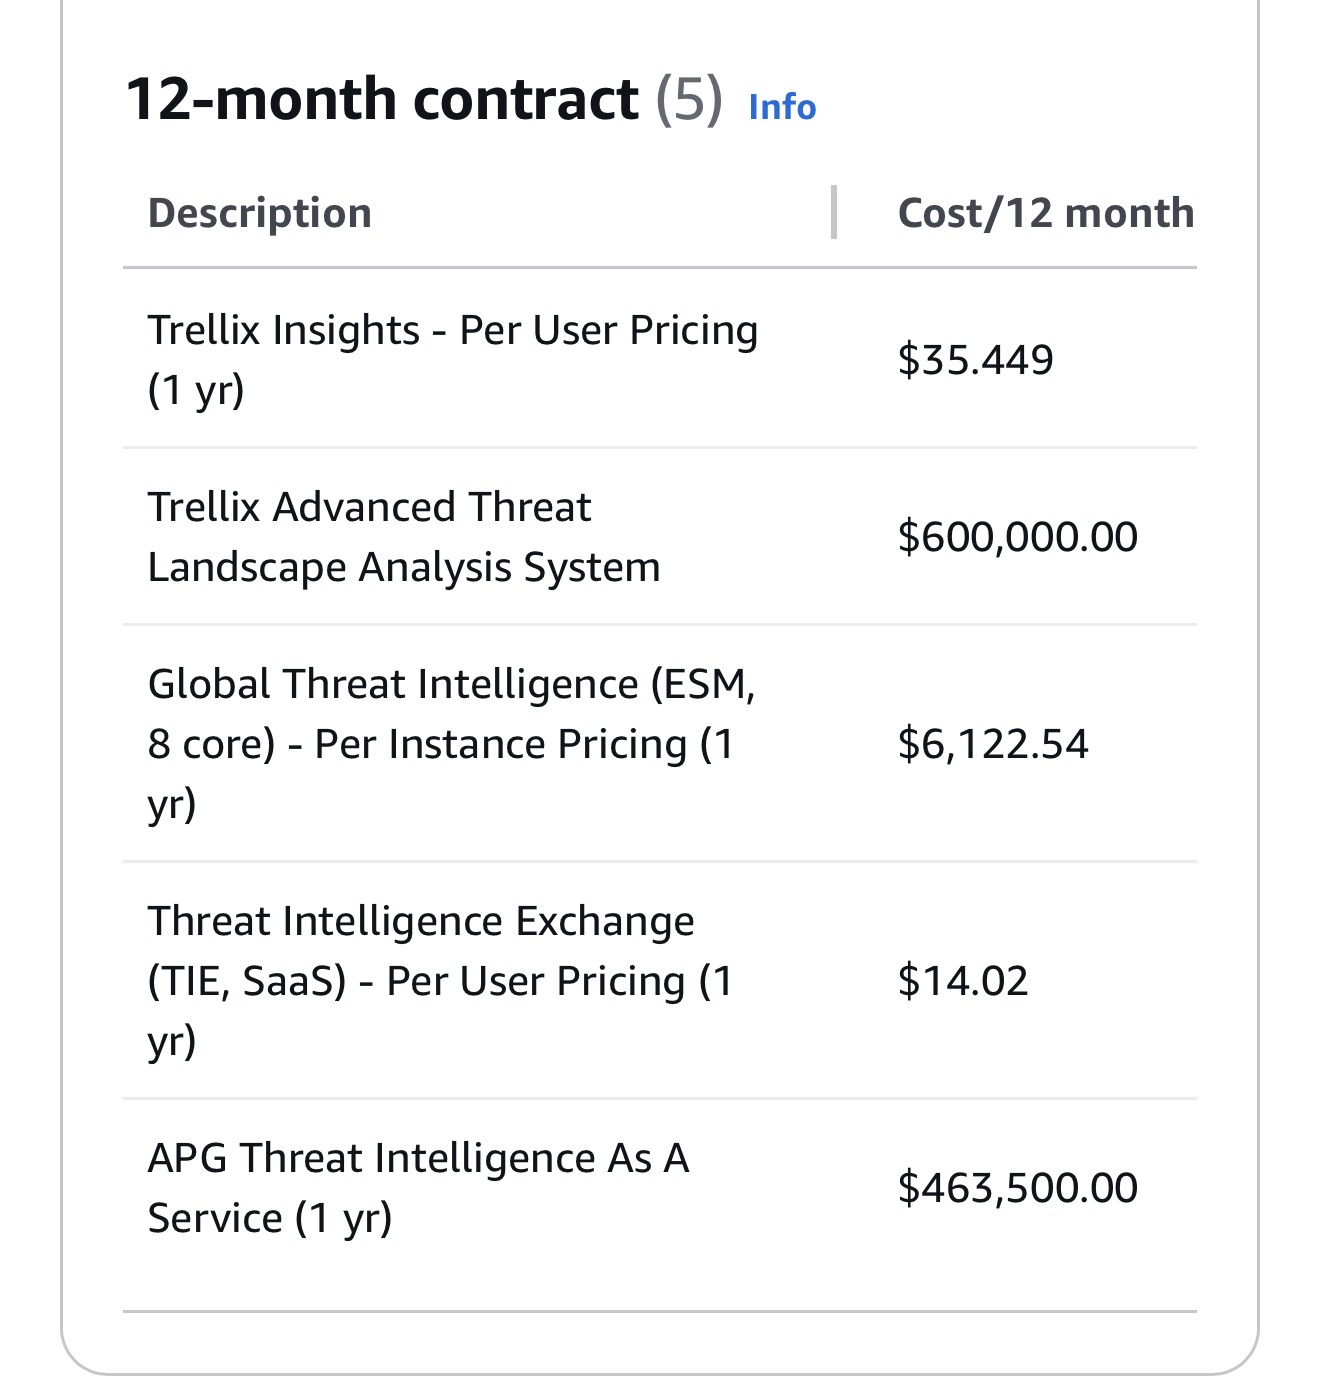The width and height of the screenshot is (1320, 1392).
Task: Click the $600,000.00 cost value
Action: click(x=1018, y=537)
